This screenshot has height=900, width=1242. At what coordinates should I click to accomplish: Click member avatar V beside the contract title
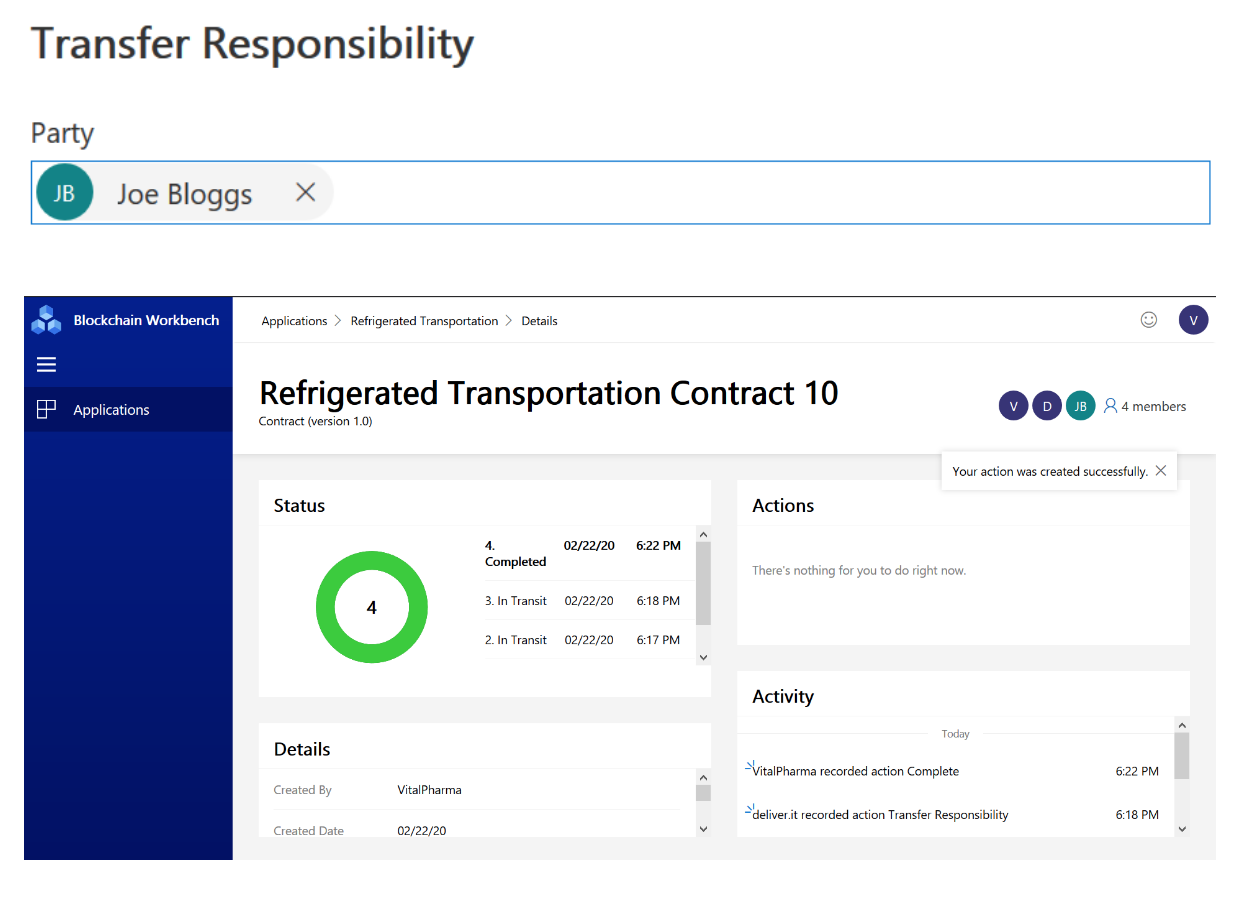(x=1013, y=406)
